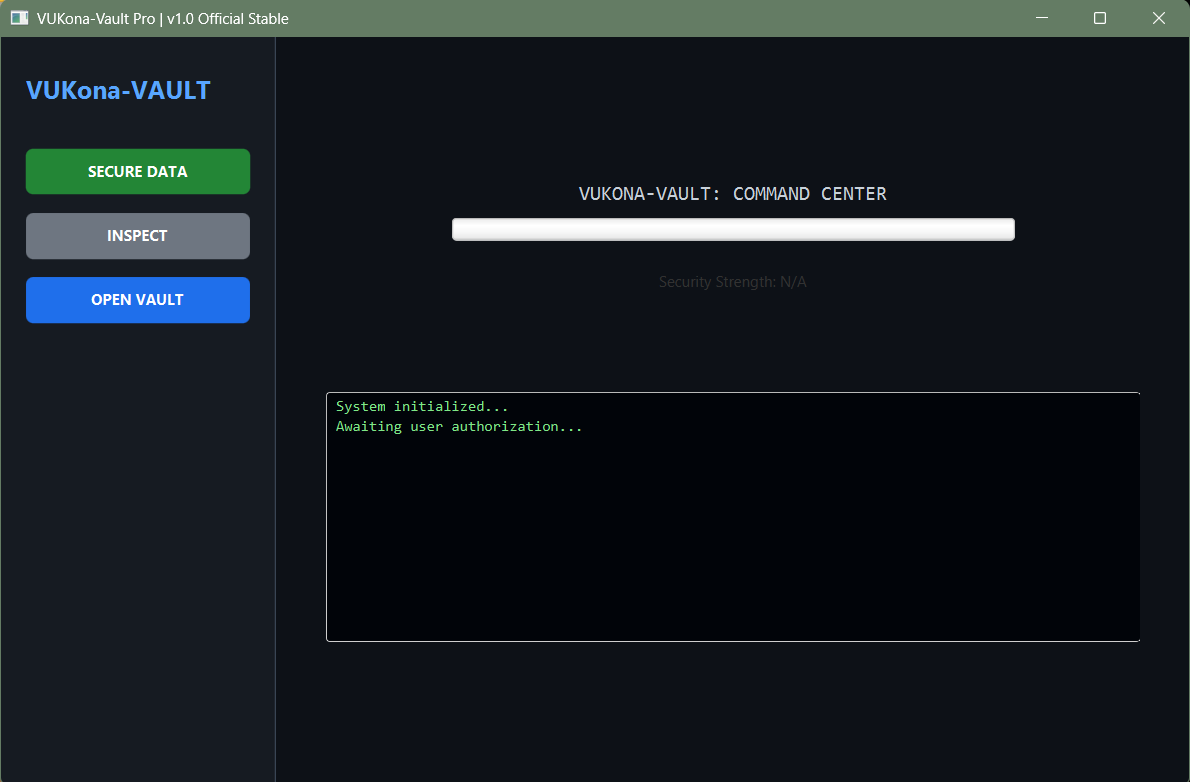1190x782 pixels.
Task: Minimize the VUKona-Vault Pro window
Action: tap(1041, 17)
